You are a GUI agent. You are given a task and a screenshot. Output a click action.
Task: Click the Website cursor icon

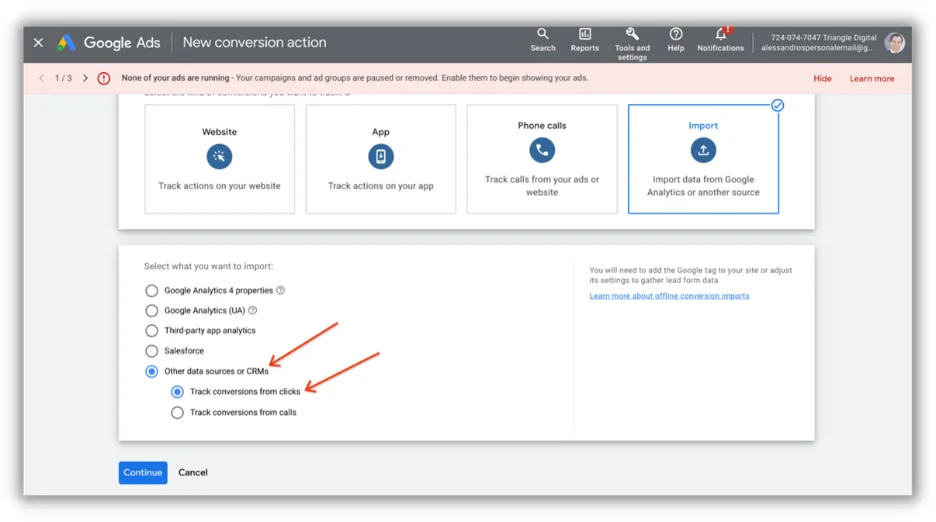pyautogui.click(x=219, y=156)
